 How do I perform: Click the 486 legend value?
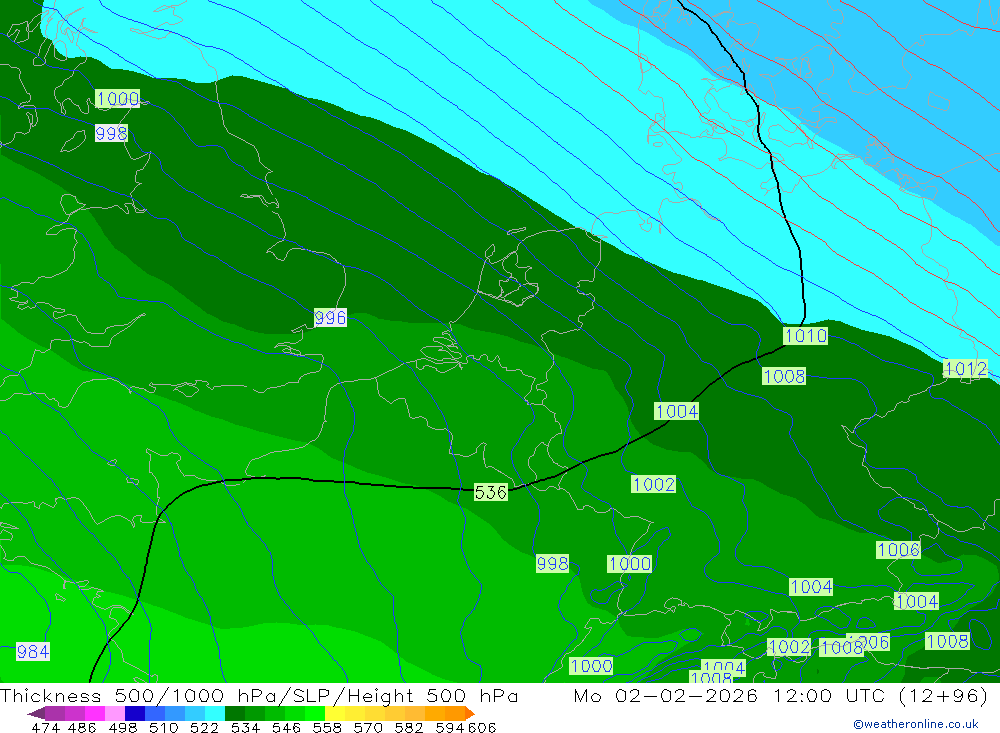click(82, 727)
